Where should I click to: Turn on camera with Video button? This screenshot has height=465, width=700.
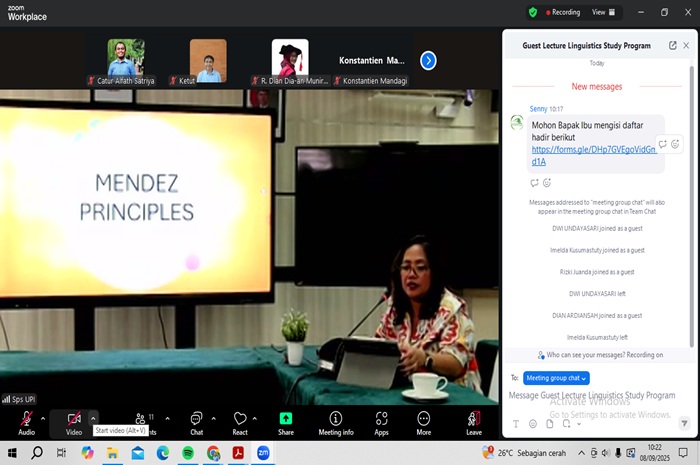73,419
